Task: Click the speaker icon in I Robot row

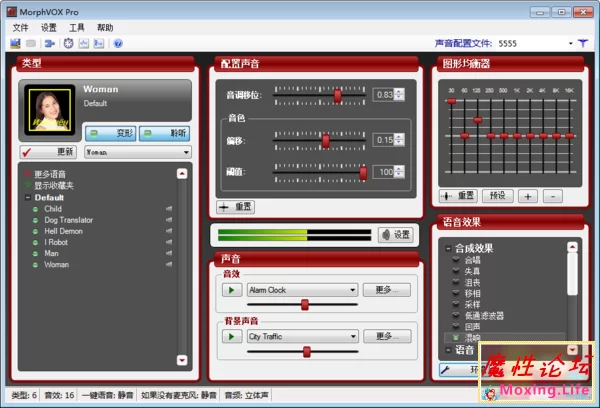Action: click(x=169, y=242)
